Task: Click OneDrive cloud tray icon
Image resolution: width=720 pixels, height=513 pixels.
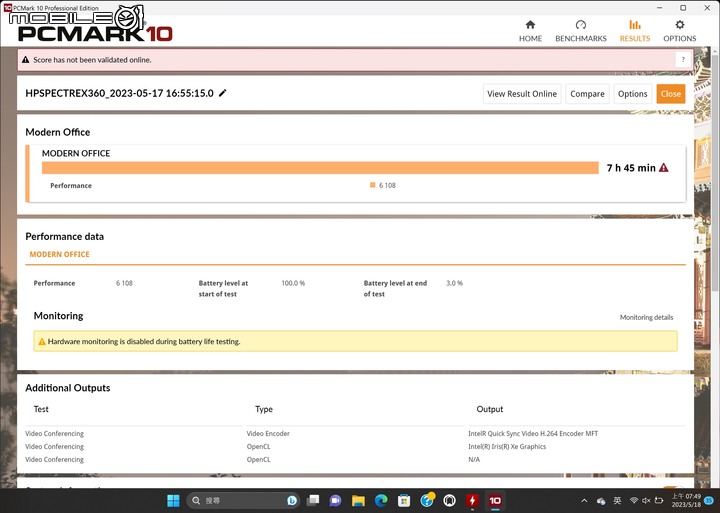Action: pyautogui.click(x=601, y=501)
